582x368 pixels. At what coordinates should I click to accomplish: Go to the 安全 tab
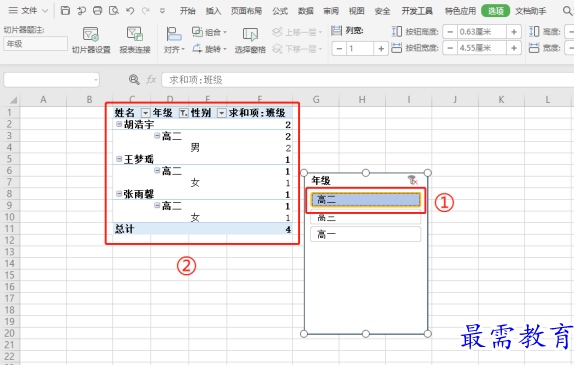(x=382, y=11)
